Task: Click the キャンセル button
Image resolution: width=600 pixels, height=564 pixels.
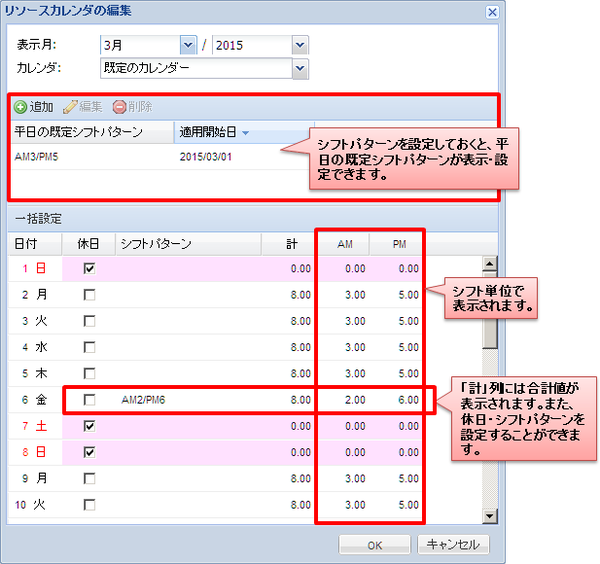Action: [x=453, y=545]
